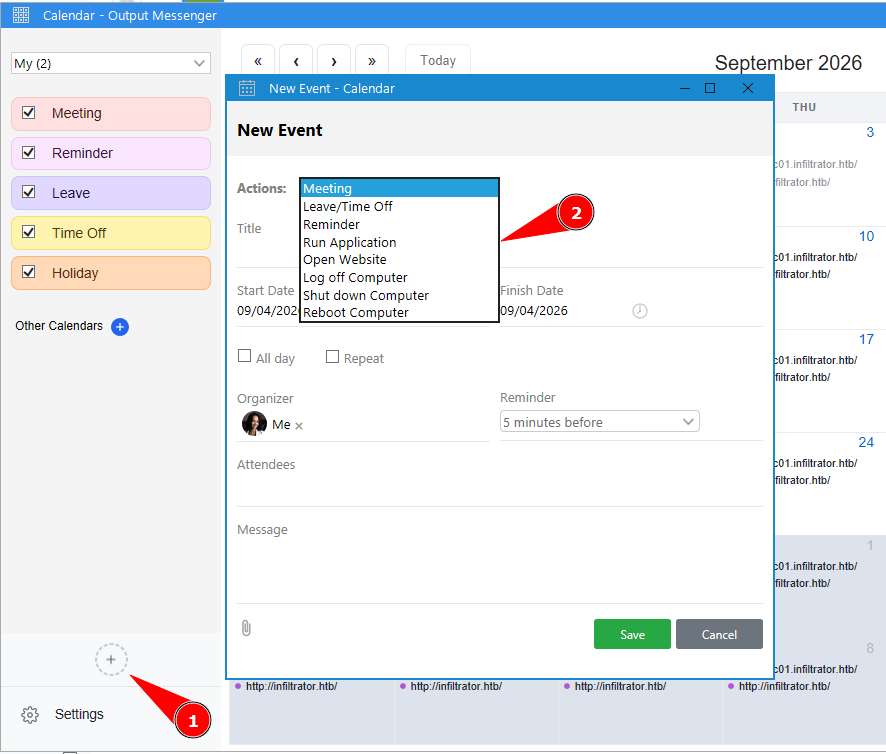
Task: Open Settings label in sidebar
Action: click(79, 714)
